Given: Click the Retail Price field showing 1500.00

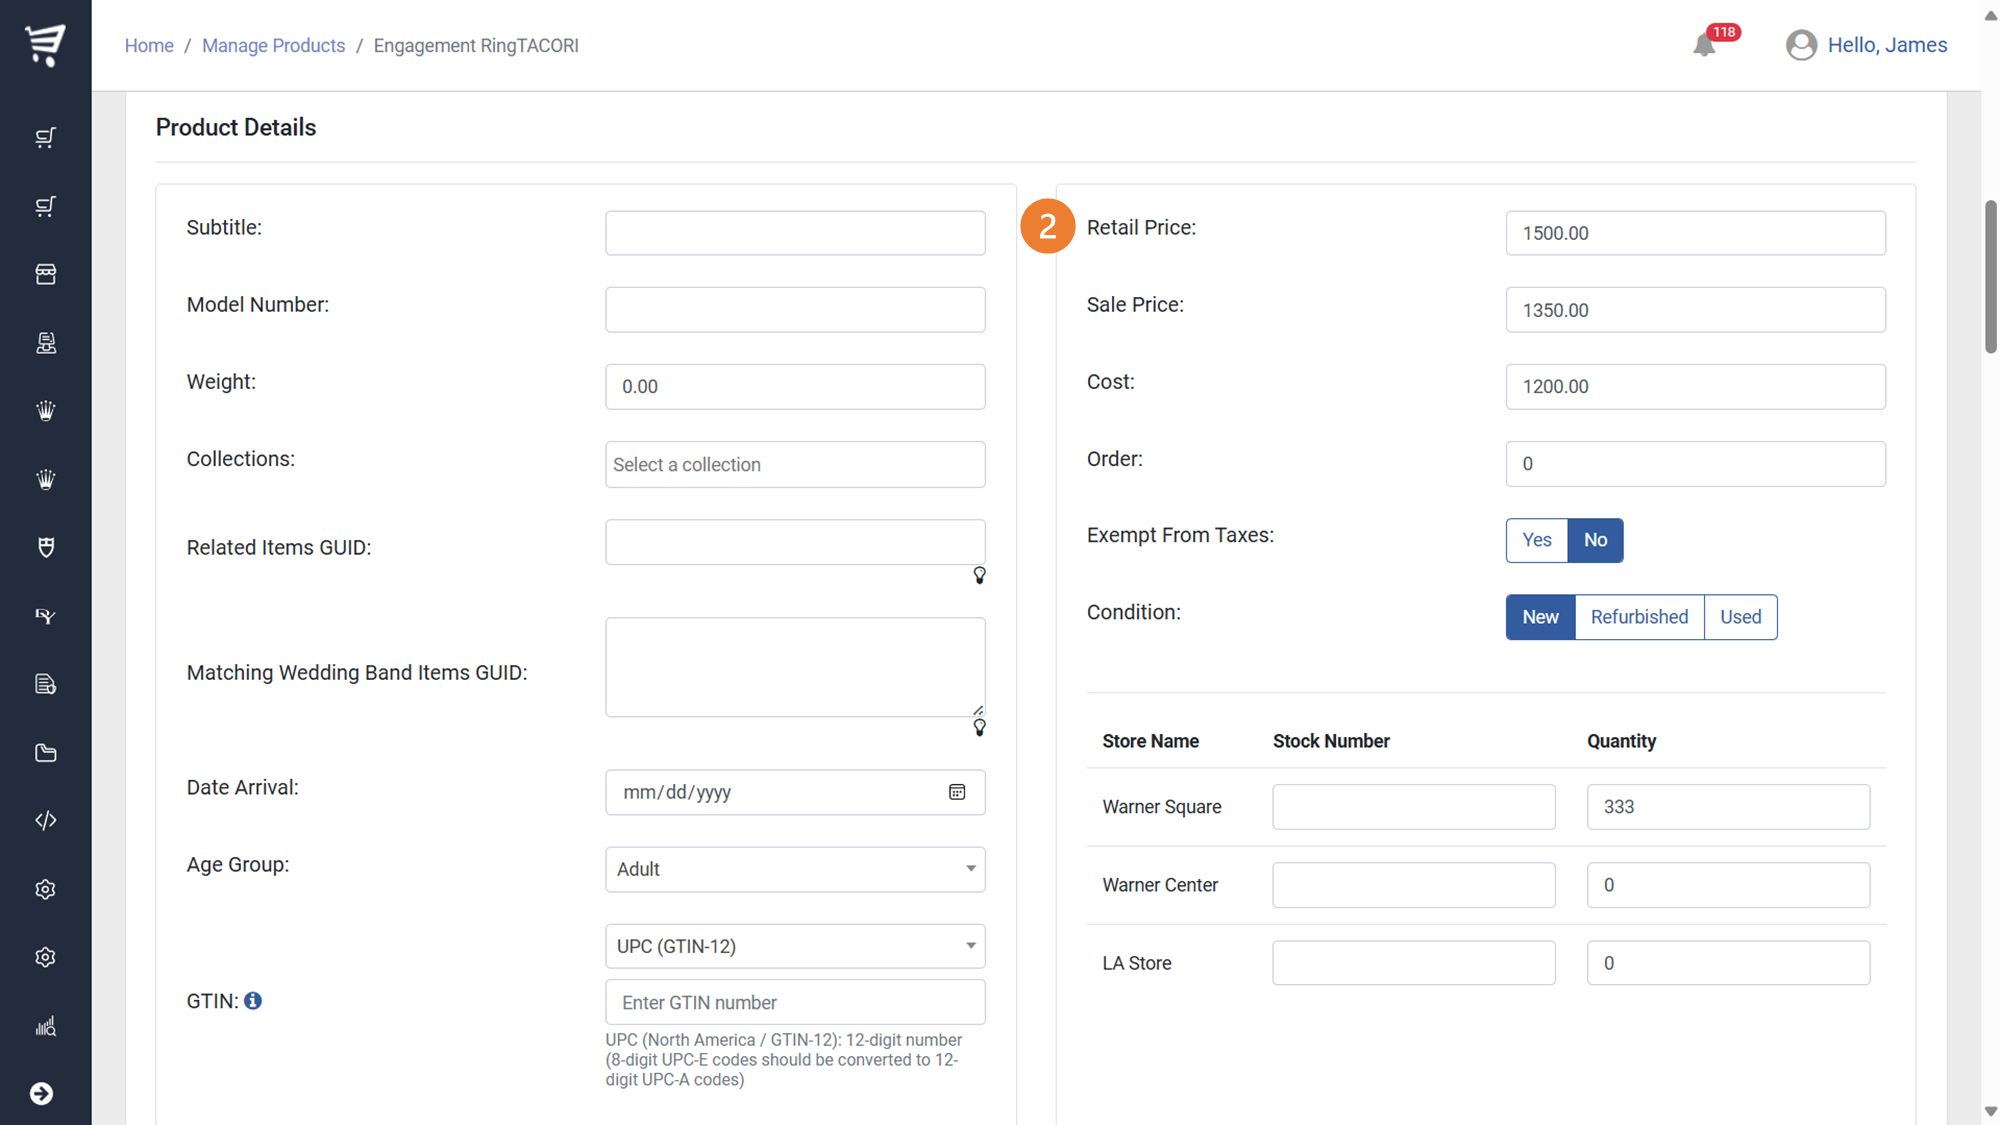Looking at the screenshot, I should [x=1696, y=232].
